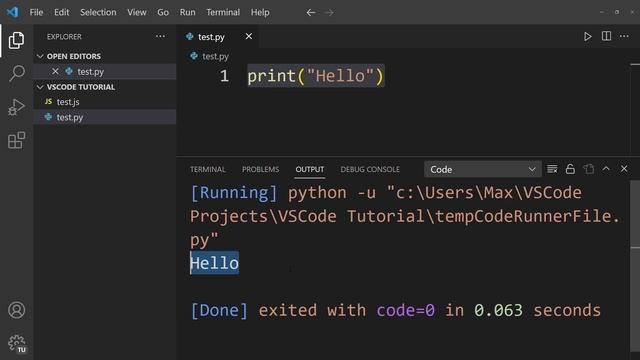This screenshot has height=360, width=640.
Task: Open the Explorer view in activity bar
Action: click(x=16, y=40)
